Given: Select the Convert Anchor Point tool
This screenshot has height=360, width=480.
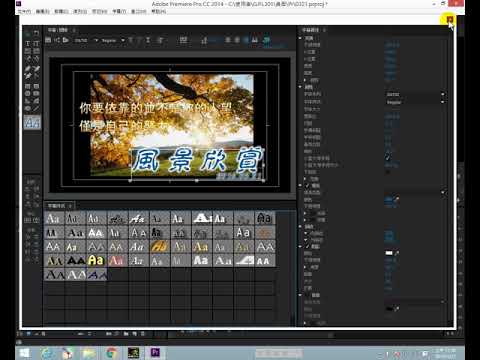Looking at the screenshot, I should 36,76.
